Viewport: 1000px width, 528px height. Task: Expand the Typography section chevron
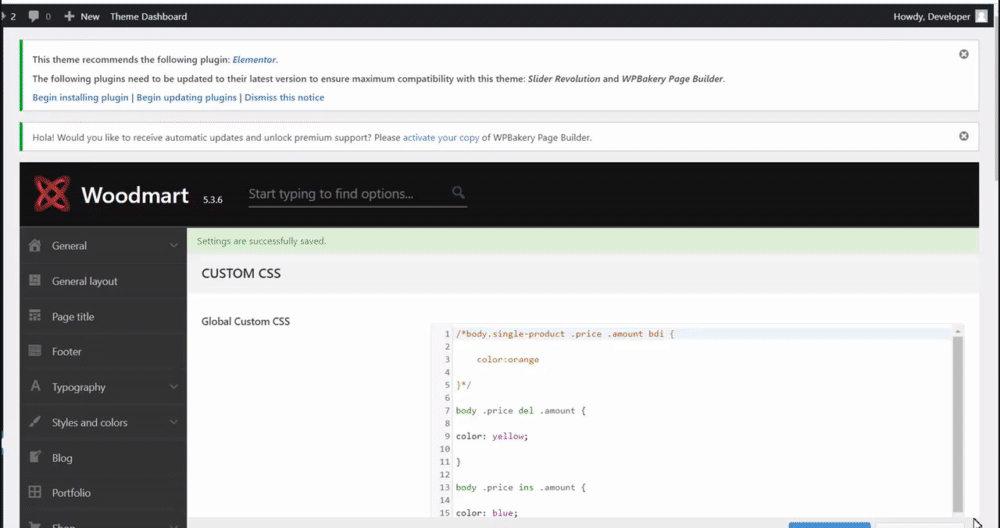(x=173, y=387)
